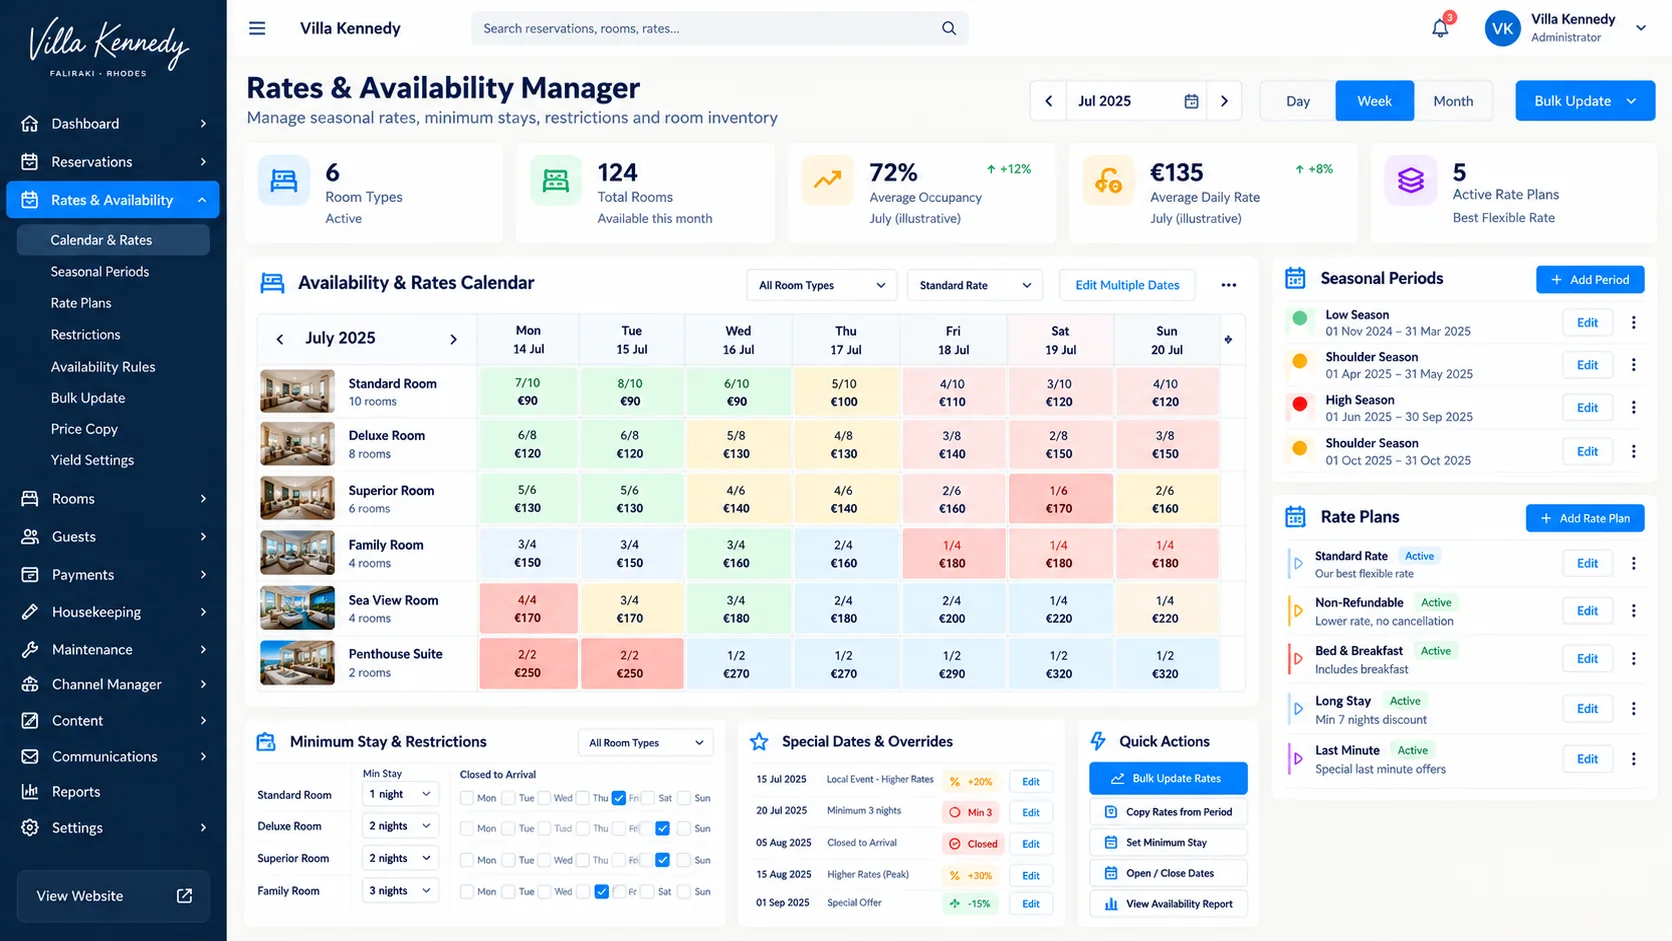Open calendar three-dots more options
Screen dimensions: 1672x941
coord(1229,285)
